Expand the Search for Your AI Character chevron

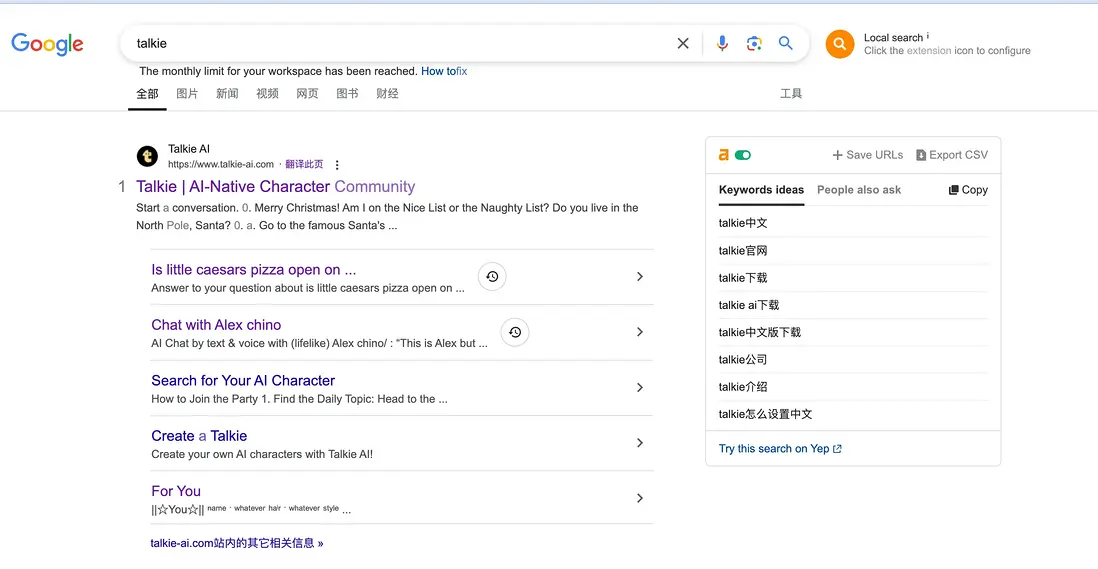640,388
